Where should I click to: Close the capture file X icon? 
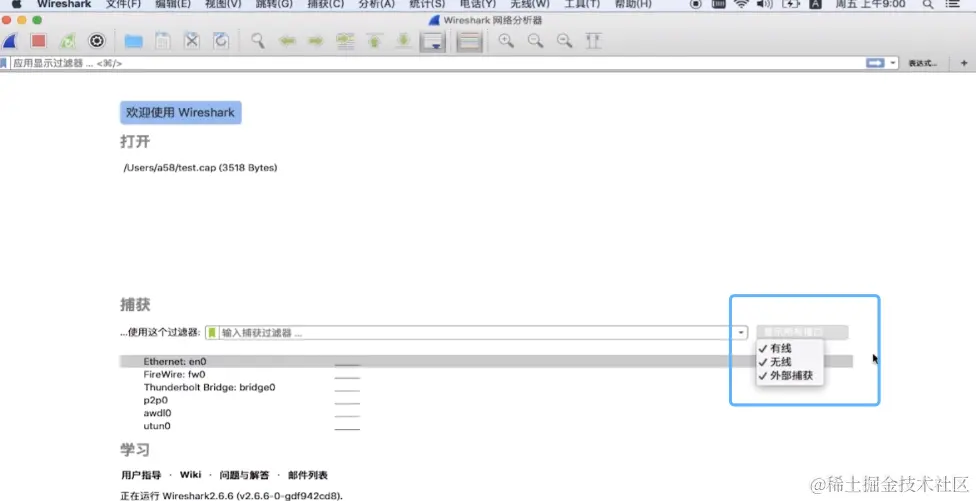click(x=192, y=41)
